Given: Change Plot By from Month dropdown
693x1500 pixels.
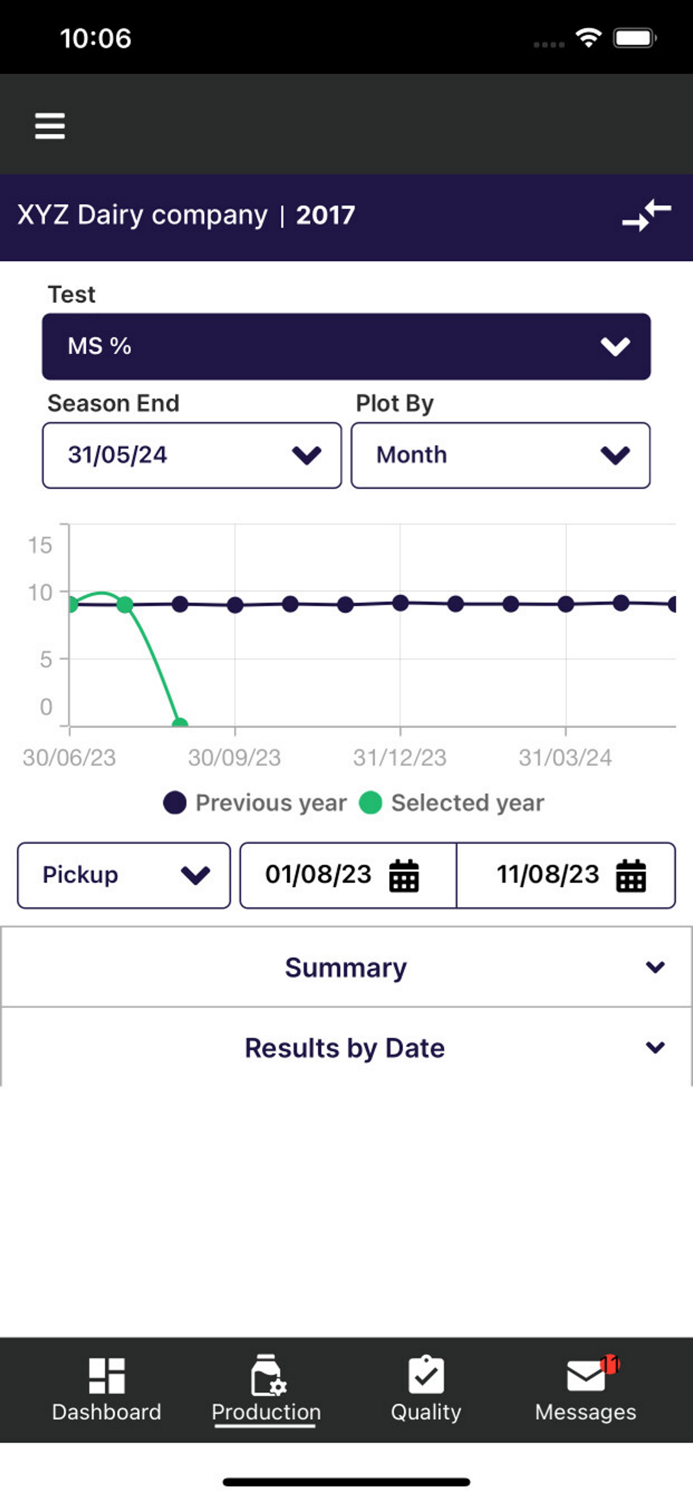Looking at the screenshot, I should pyautogui.click(x=501, y=455).
